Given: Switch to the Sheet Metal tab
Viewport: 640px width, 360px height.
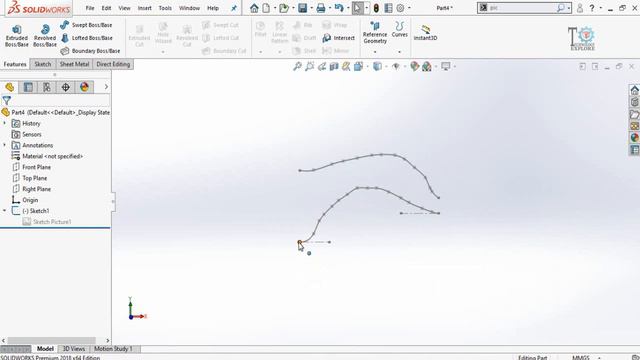Looking at the screenshot, I should click(x=74, y=64).
